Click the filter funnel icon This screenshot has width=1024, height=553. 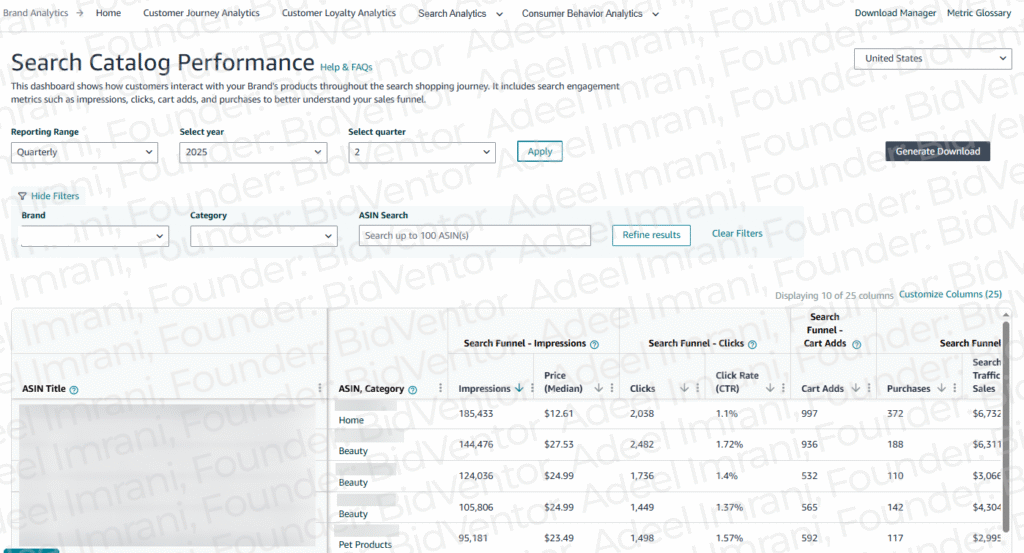[22, 196]
